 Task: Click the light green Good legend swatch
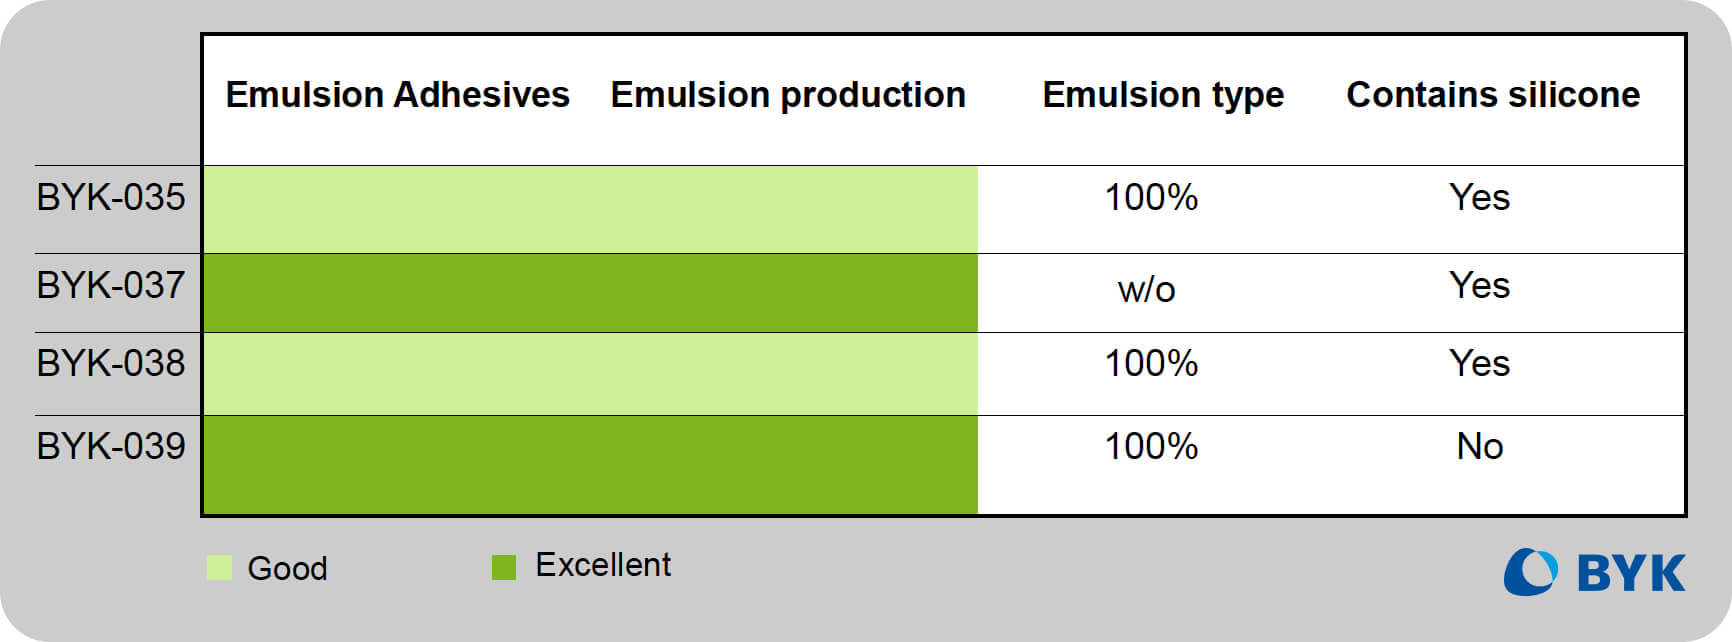tap(219, 568)
